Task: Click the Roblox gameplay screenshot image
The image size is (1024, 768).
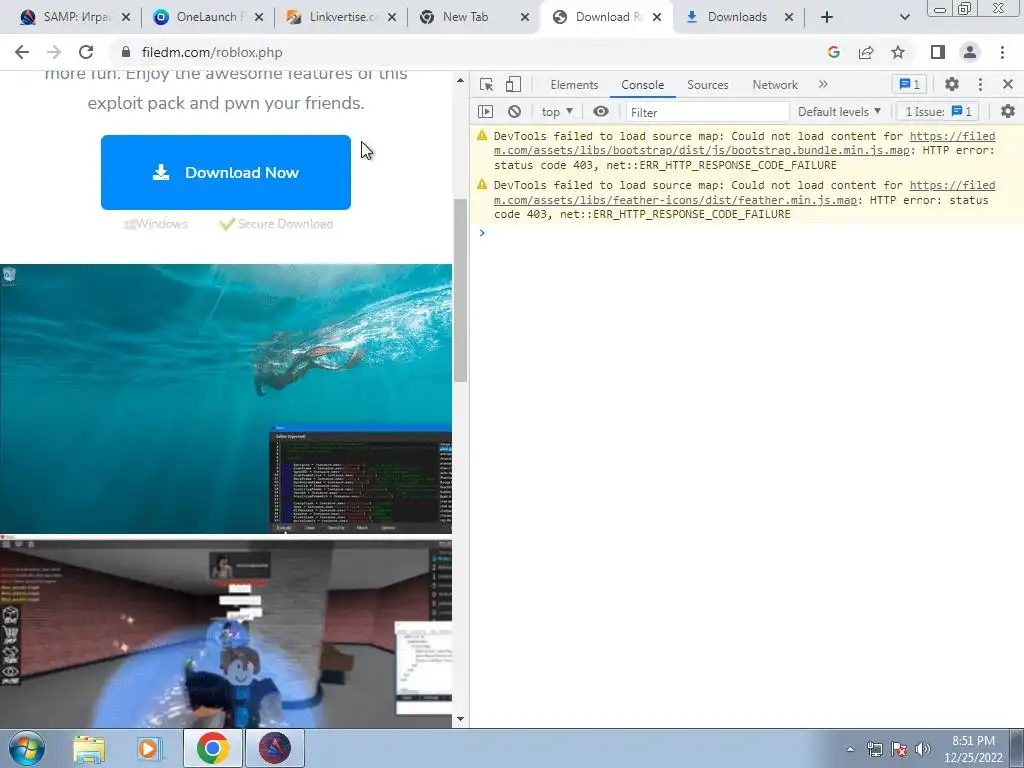Action: point(226,632)
